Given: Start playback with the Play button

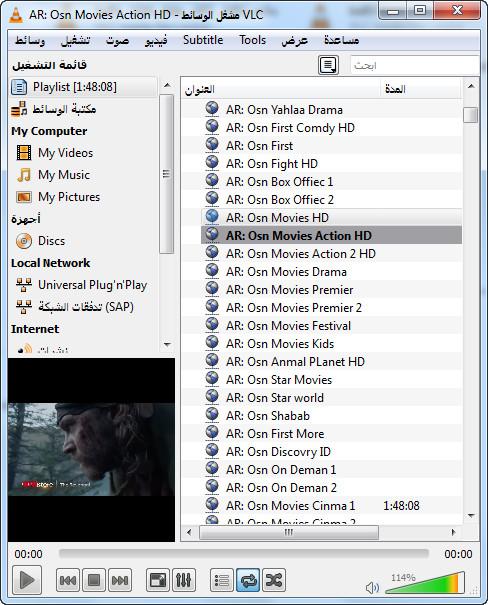Looking at the screenshot, I should 27,580.
